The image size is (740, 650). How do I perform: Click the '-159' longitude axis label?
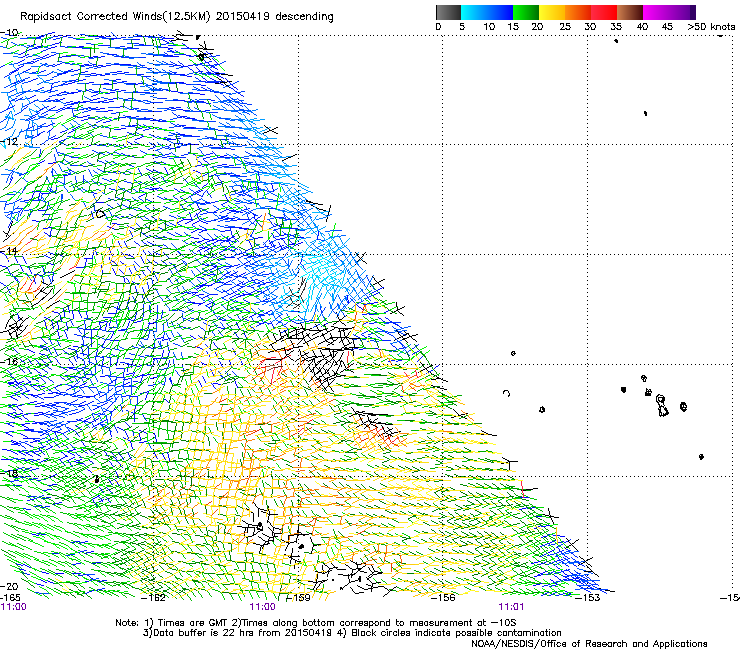click(298, 598)
